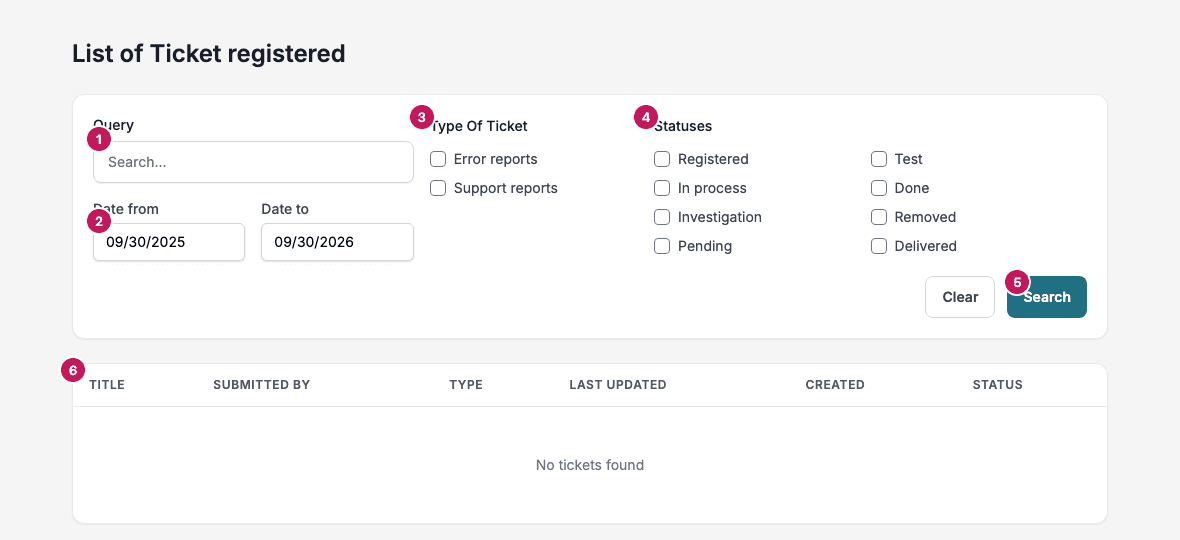
Task: Click the TITLE column header
Action: (x=107, y=385)
